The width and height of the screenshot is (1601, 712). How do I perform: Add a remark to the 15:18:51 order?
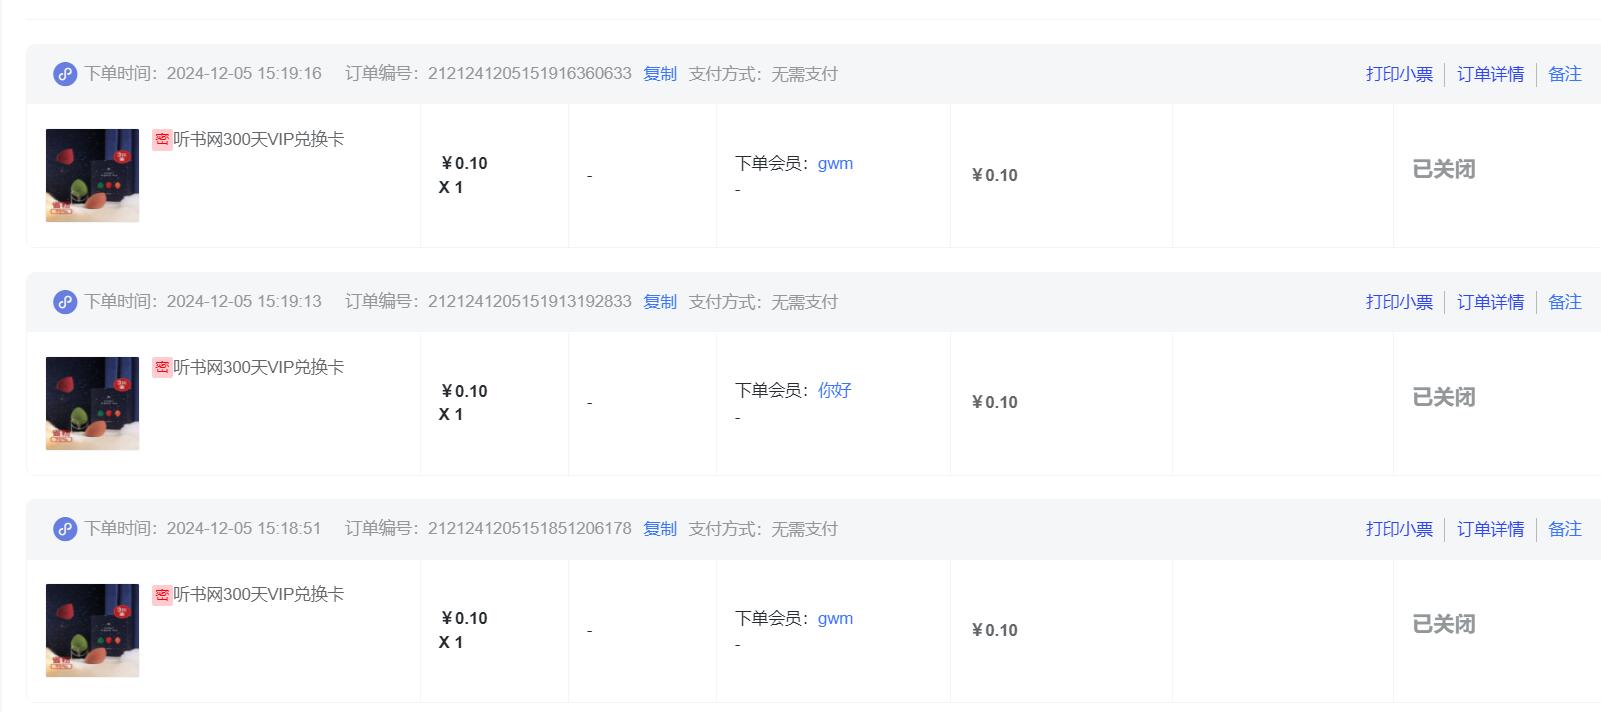[1565, 529]
